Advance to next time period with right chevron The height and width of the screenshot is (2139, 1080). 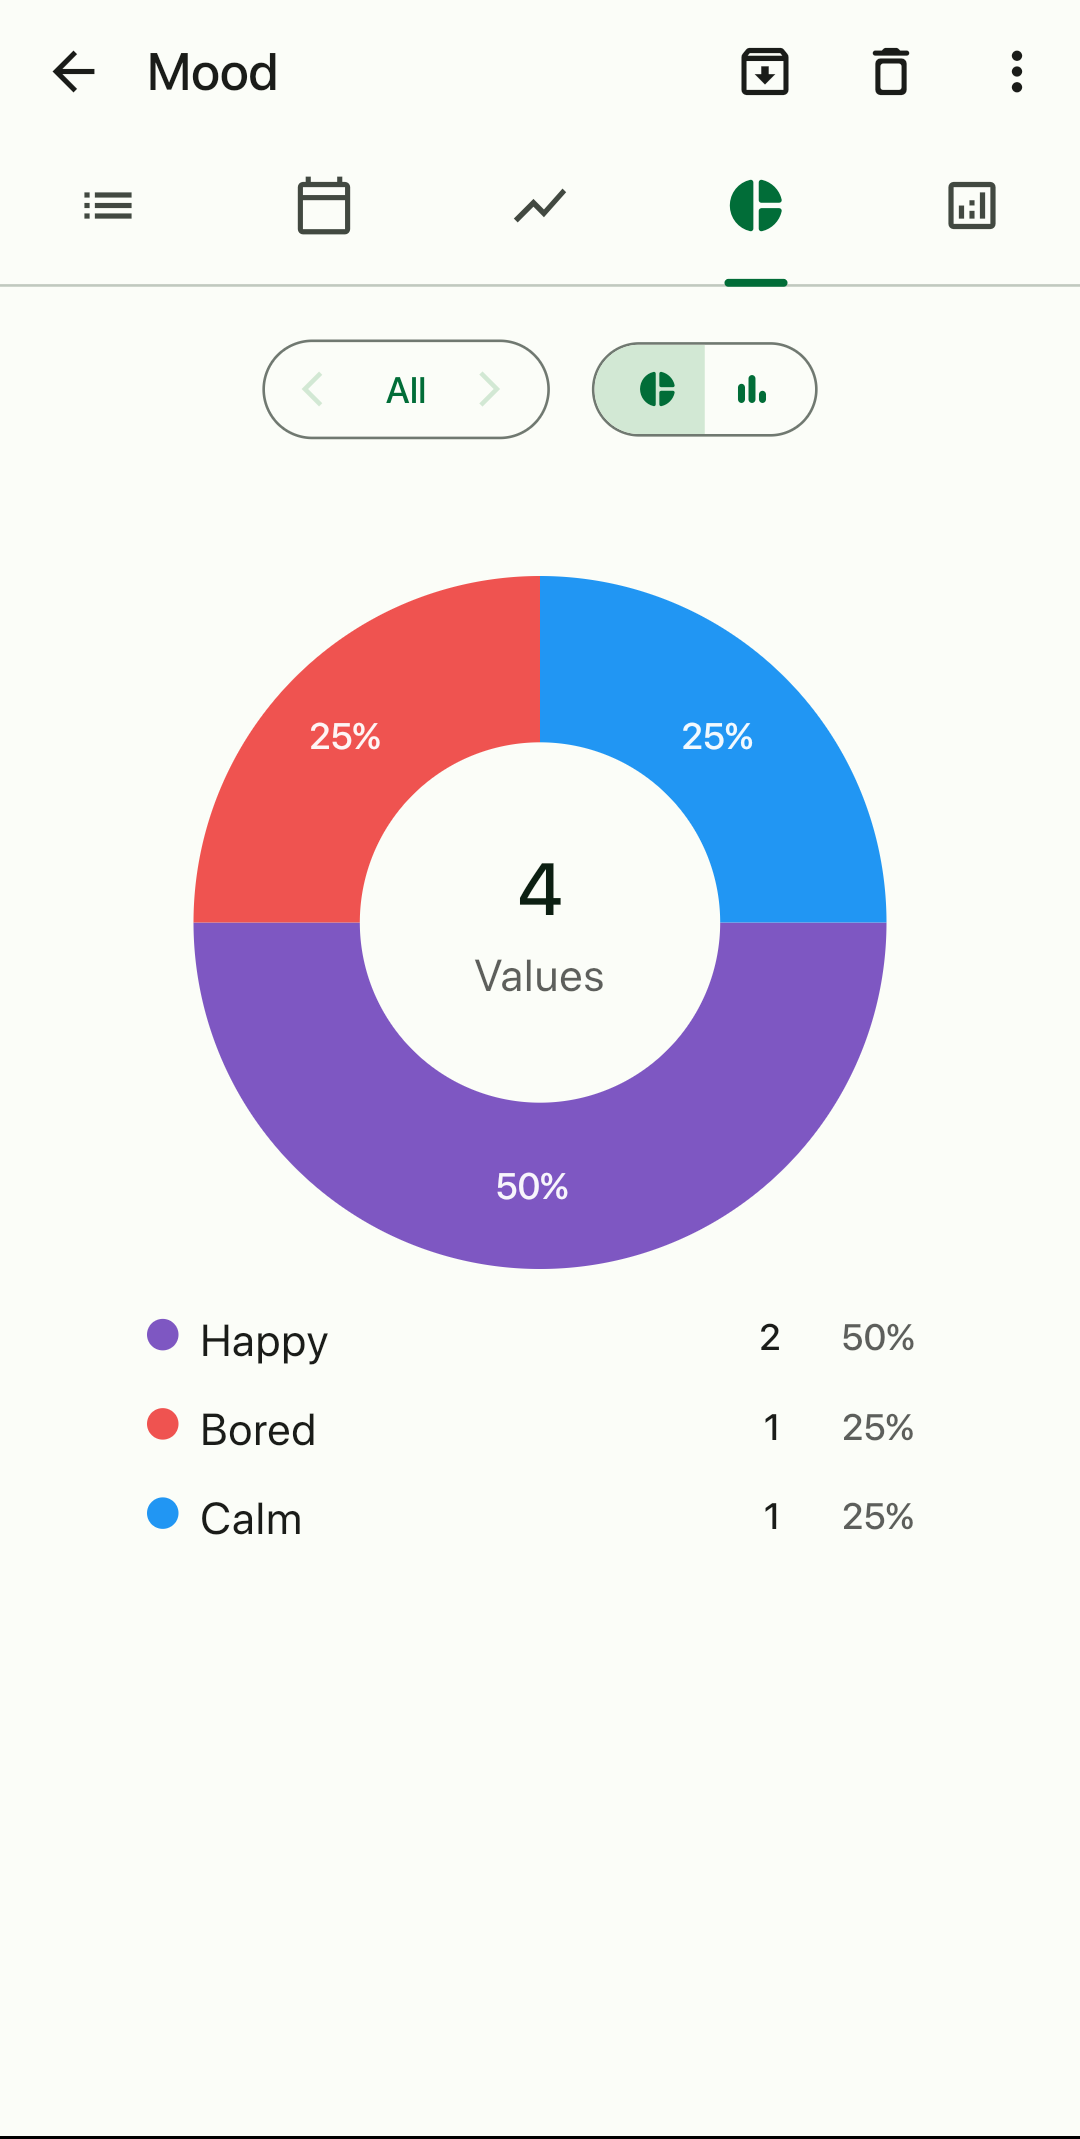click(x=490, y=389)
